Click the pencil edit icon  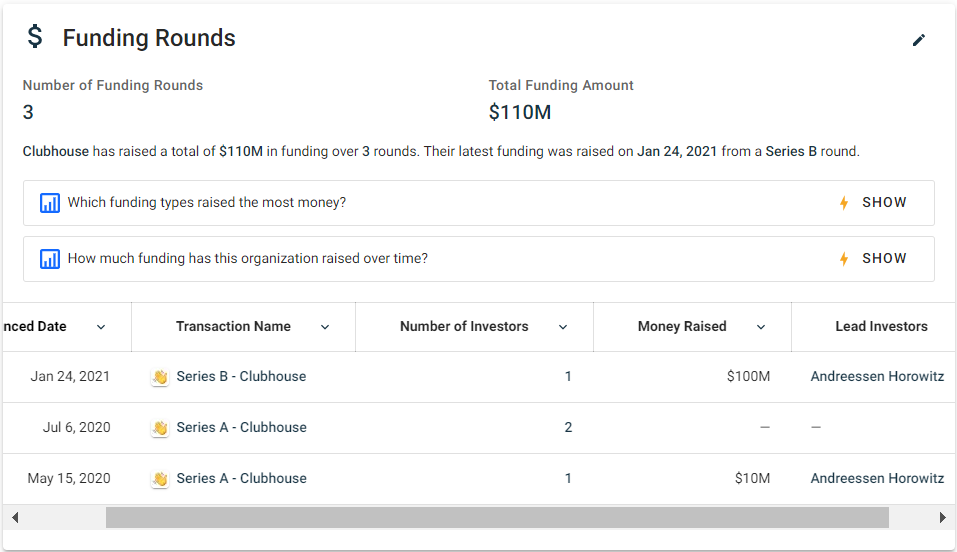pos(919,40)
